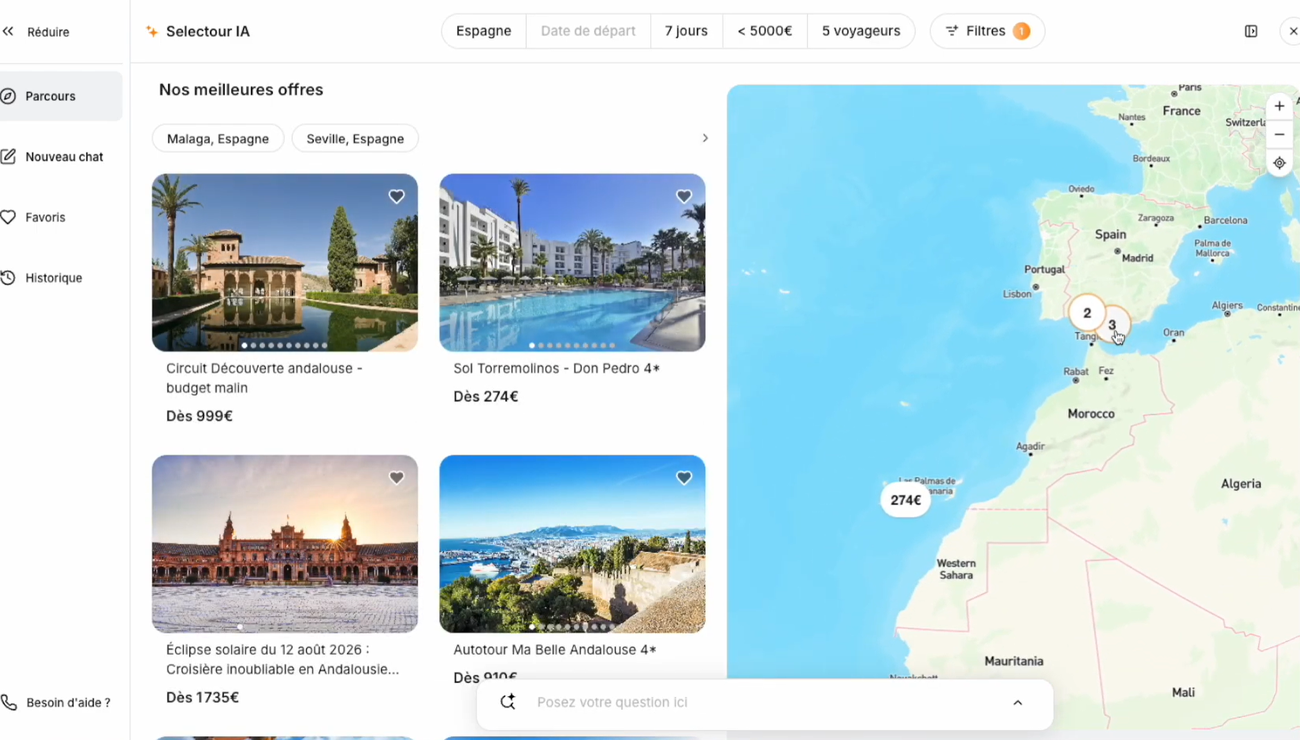Toggle heart on Autotour Ma Belle Andalouse
Screen dimensions: 1300x740
(x=684, y=478)
